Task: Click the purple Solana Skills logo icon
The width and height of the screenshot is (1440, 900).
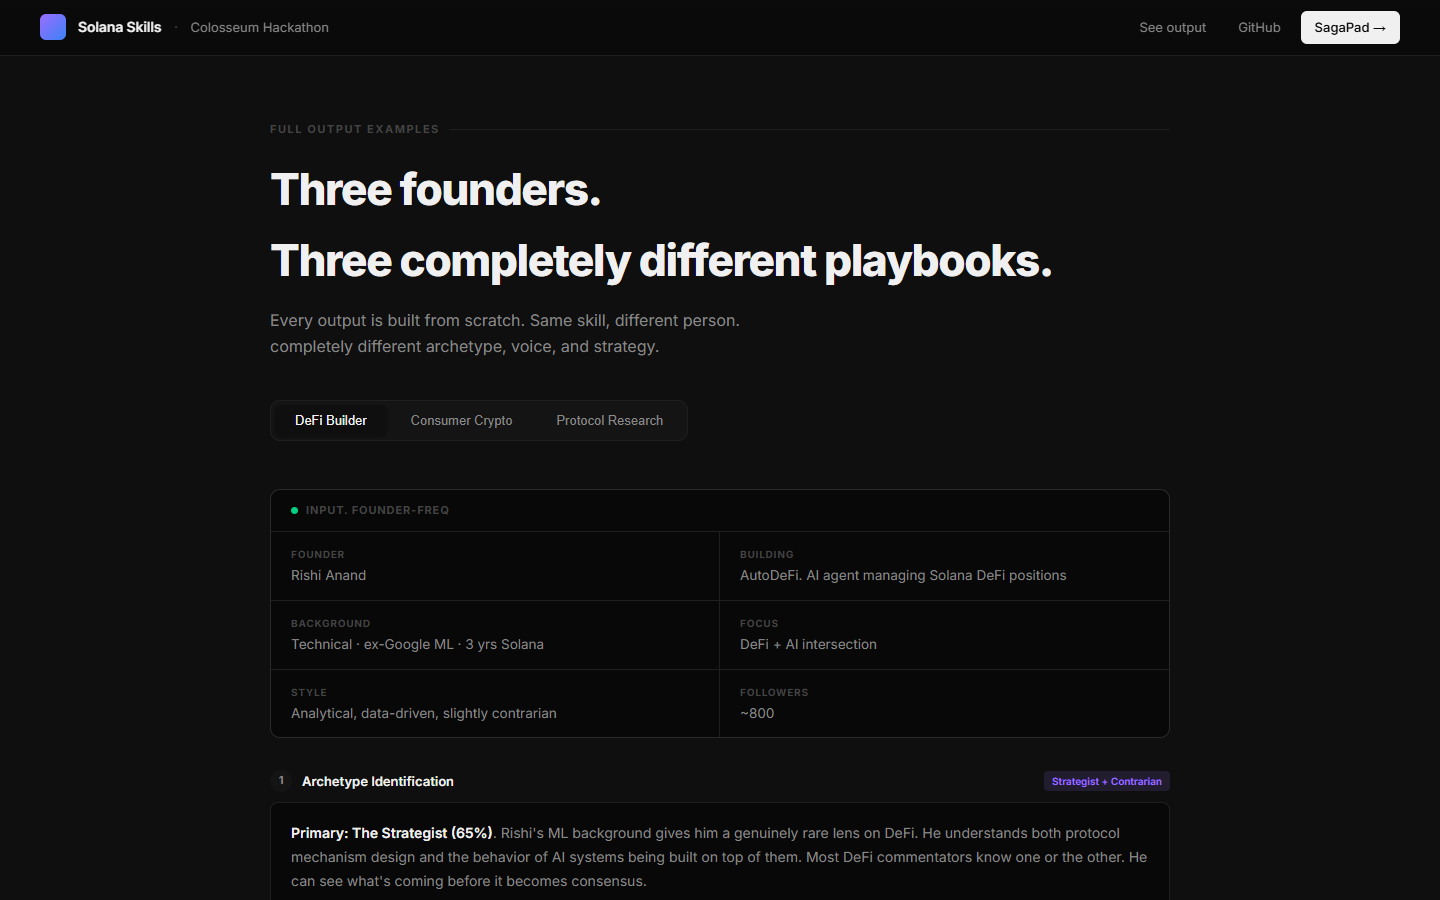Action: coord(53,27)
